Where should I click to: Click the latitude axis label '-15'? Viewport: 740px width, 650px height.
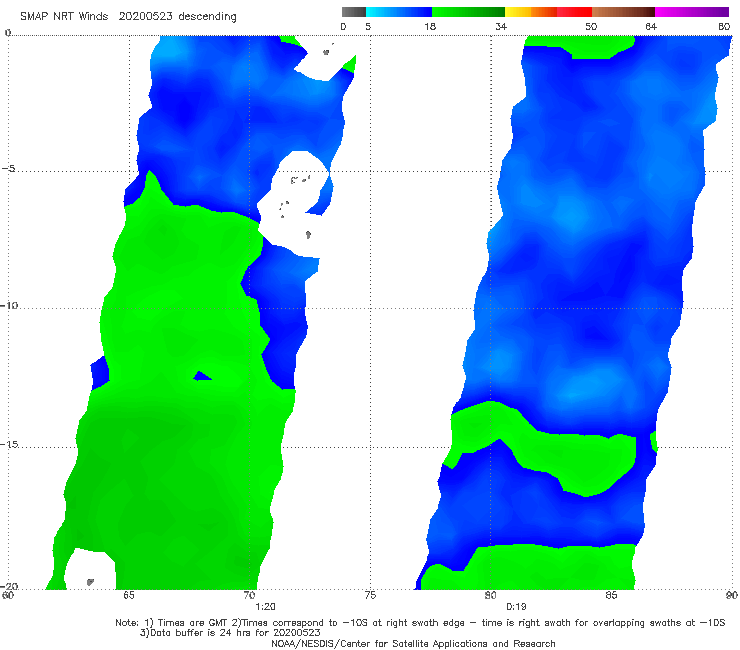9,444
